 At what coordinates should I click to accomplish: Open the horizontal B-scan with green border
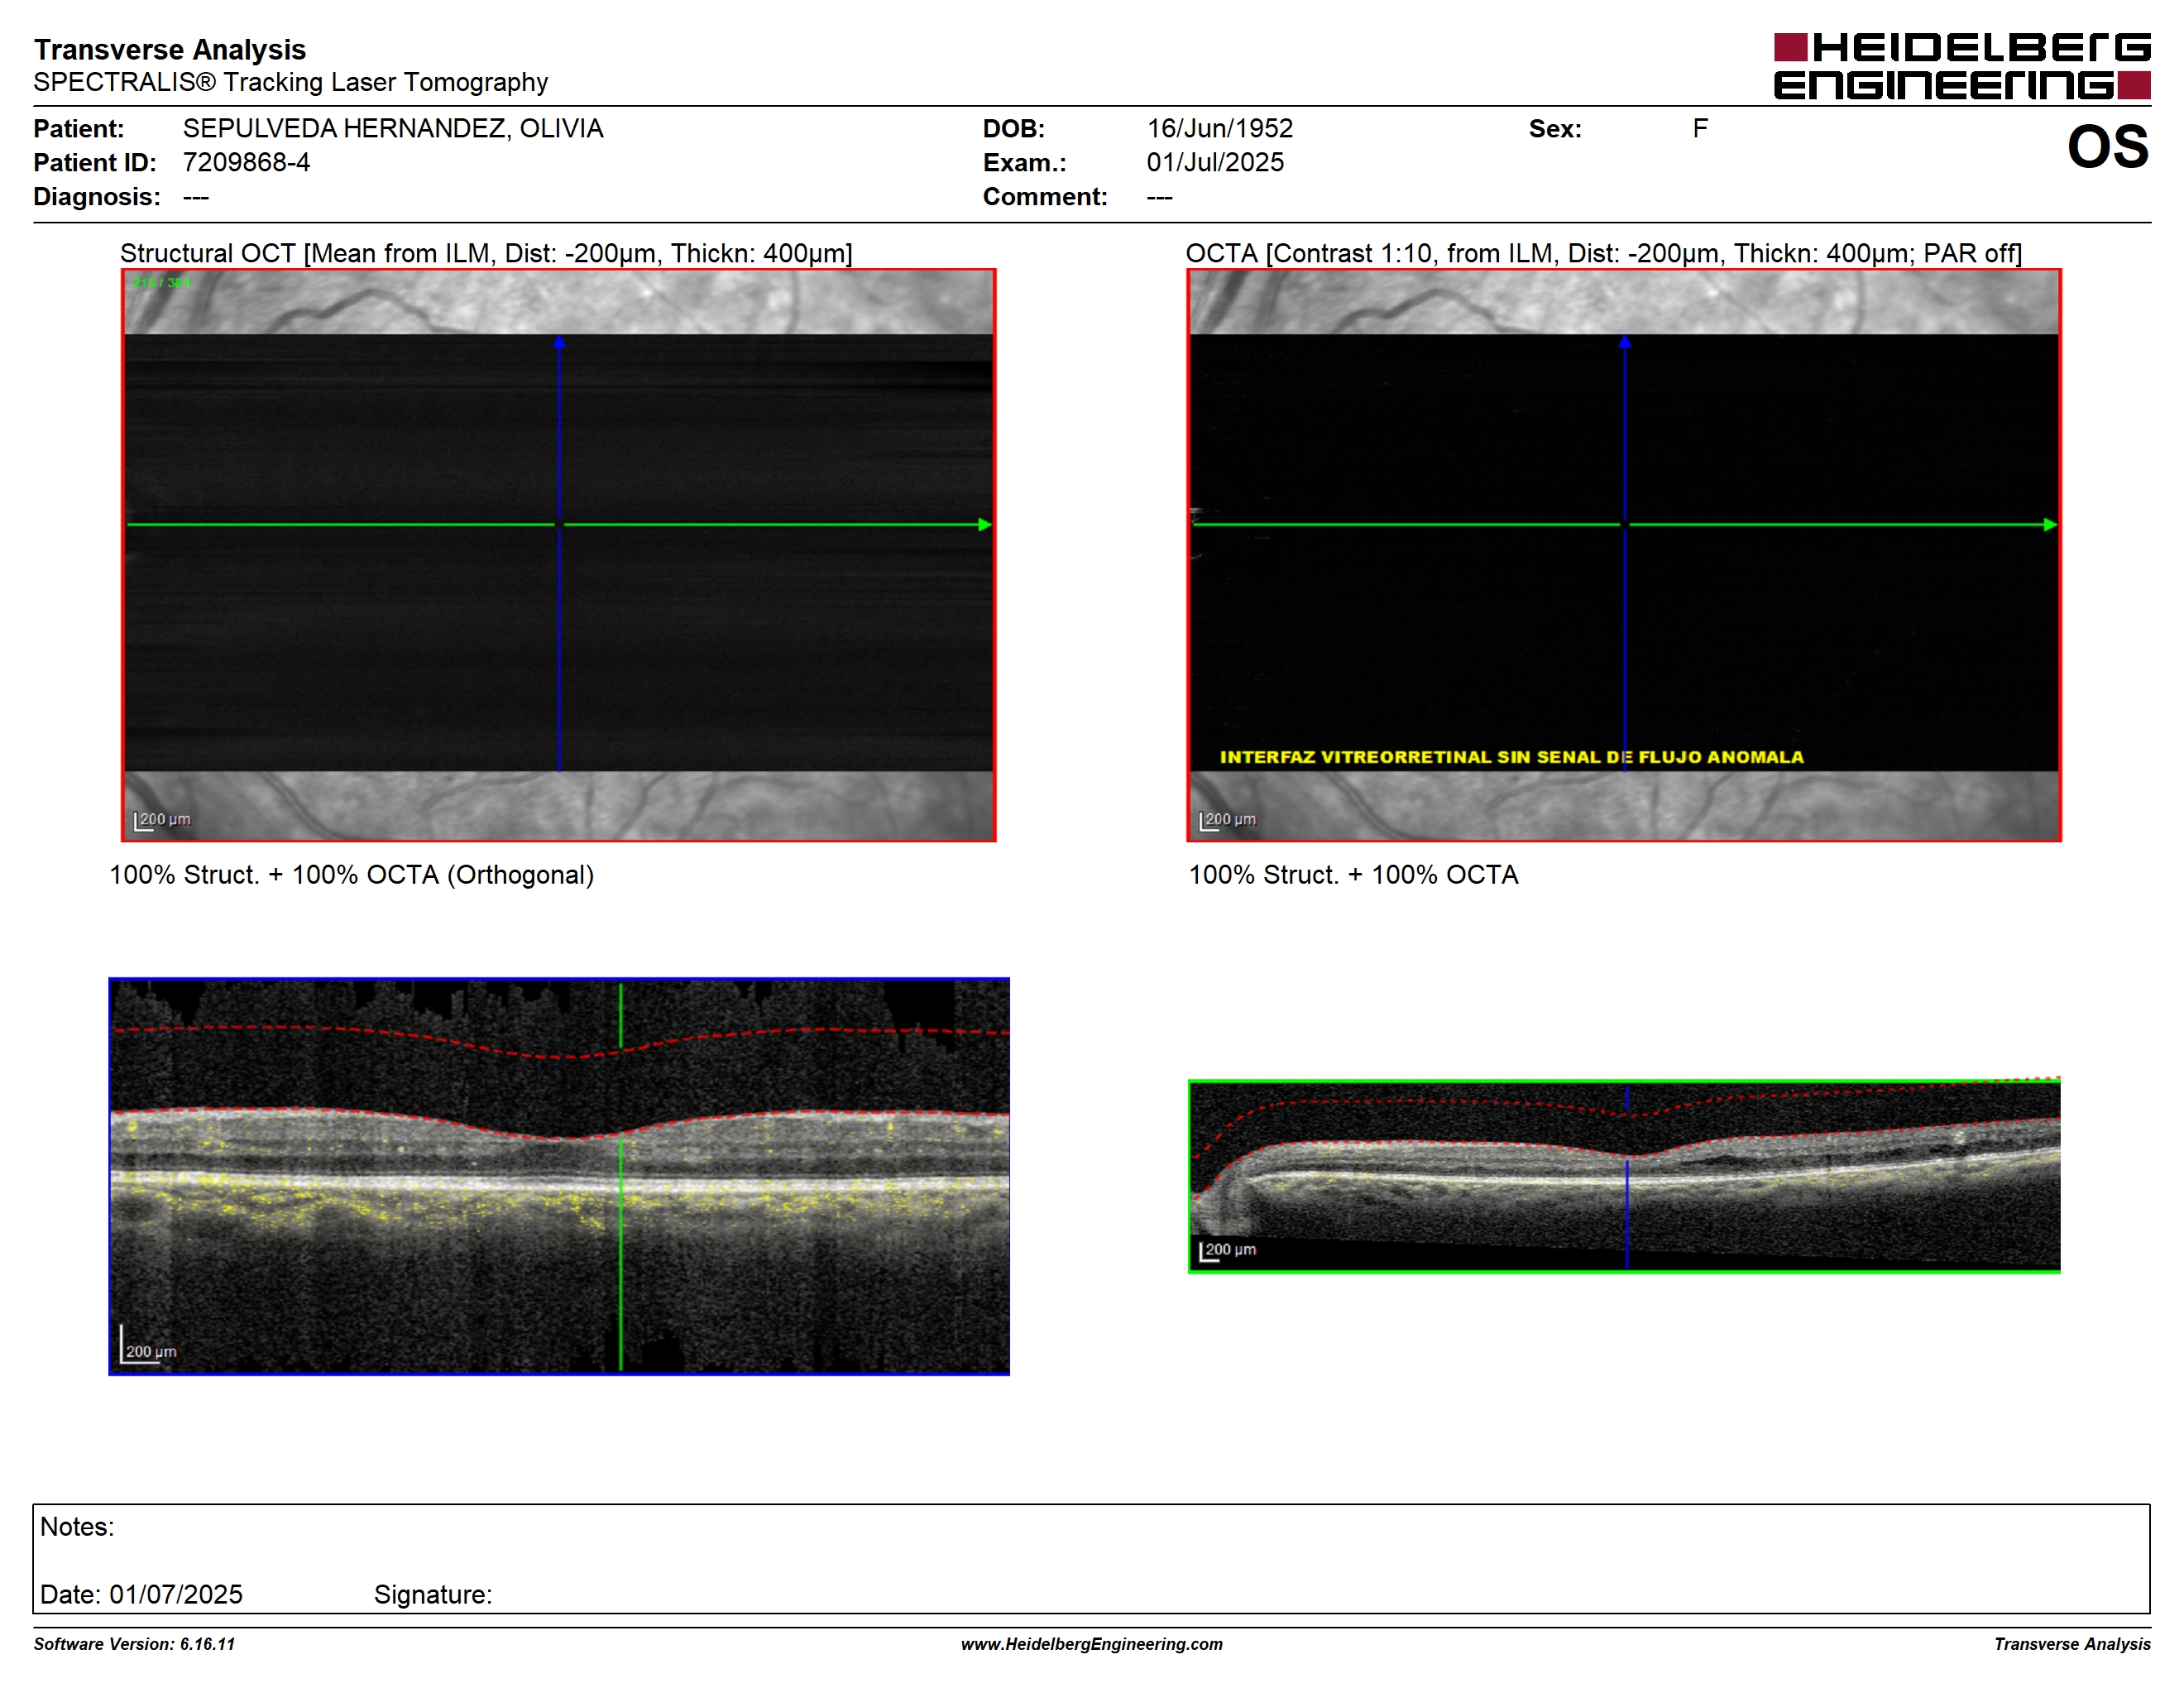pos(1624,1176)
